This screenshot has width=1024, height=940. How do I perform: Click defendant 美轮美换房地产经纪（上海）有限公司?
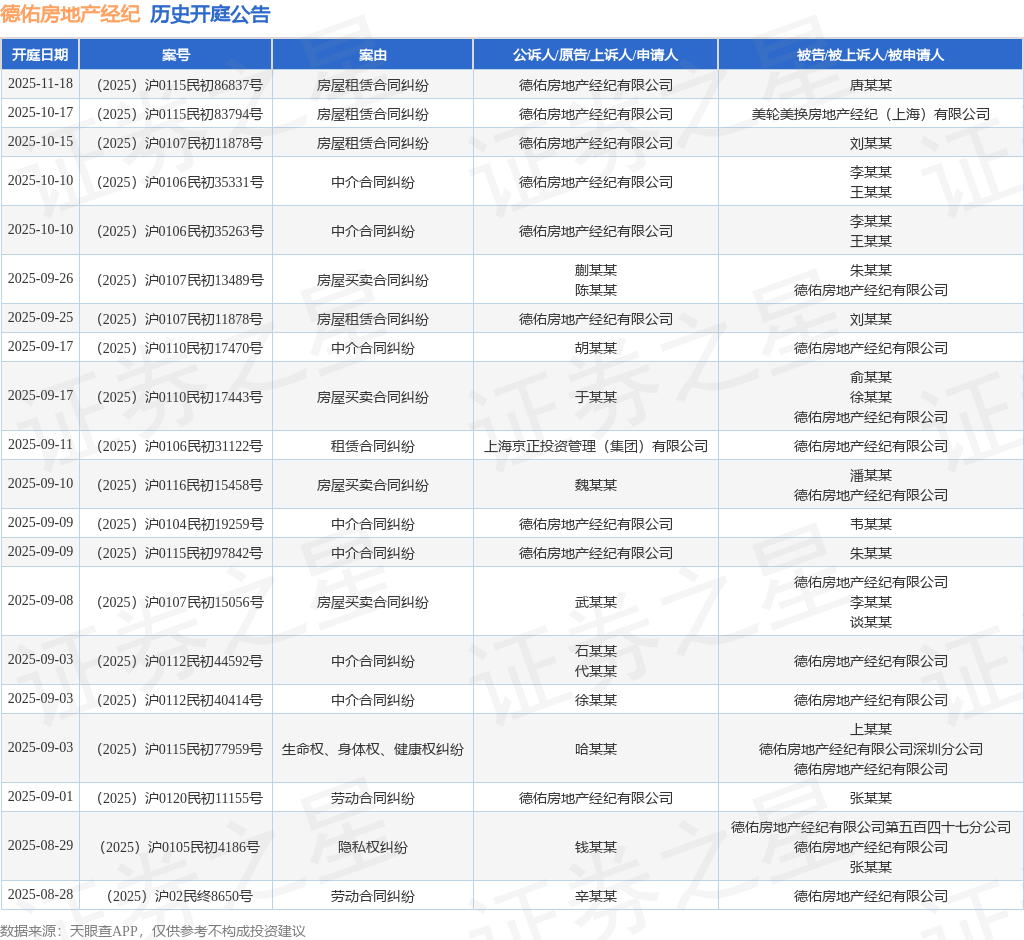coord(871,114)
